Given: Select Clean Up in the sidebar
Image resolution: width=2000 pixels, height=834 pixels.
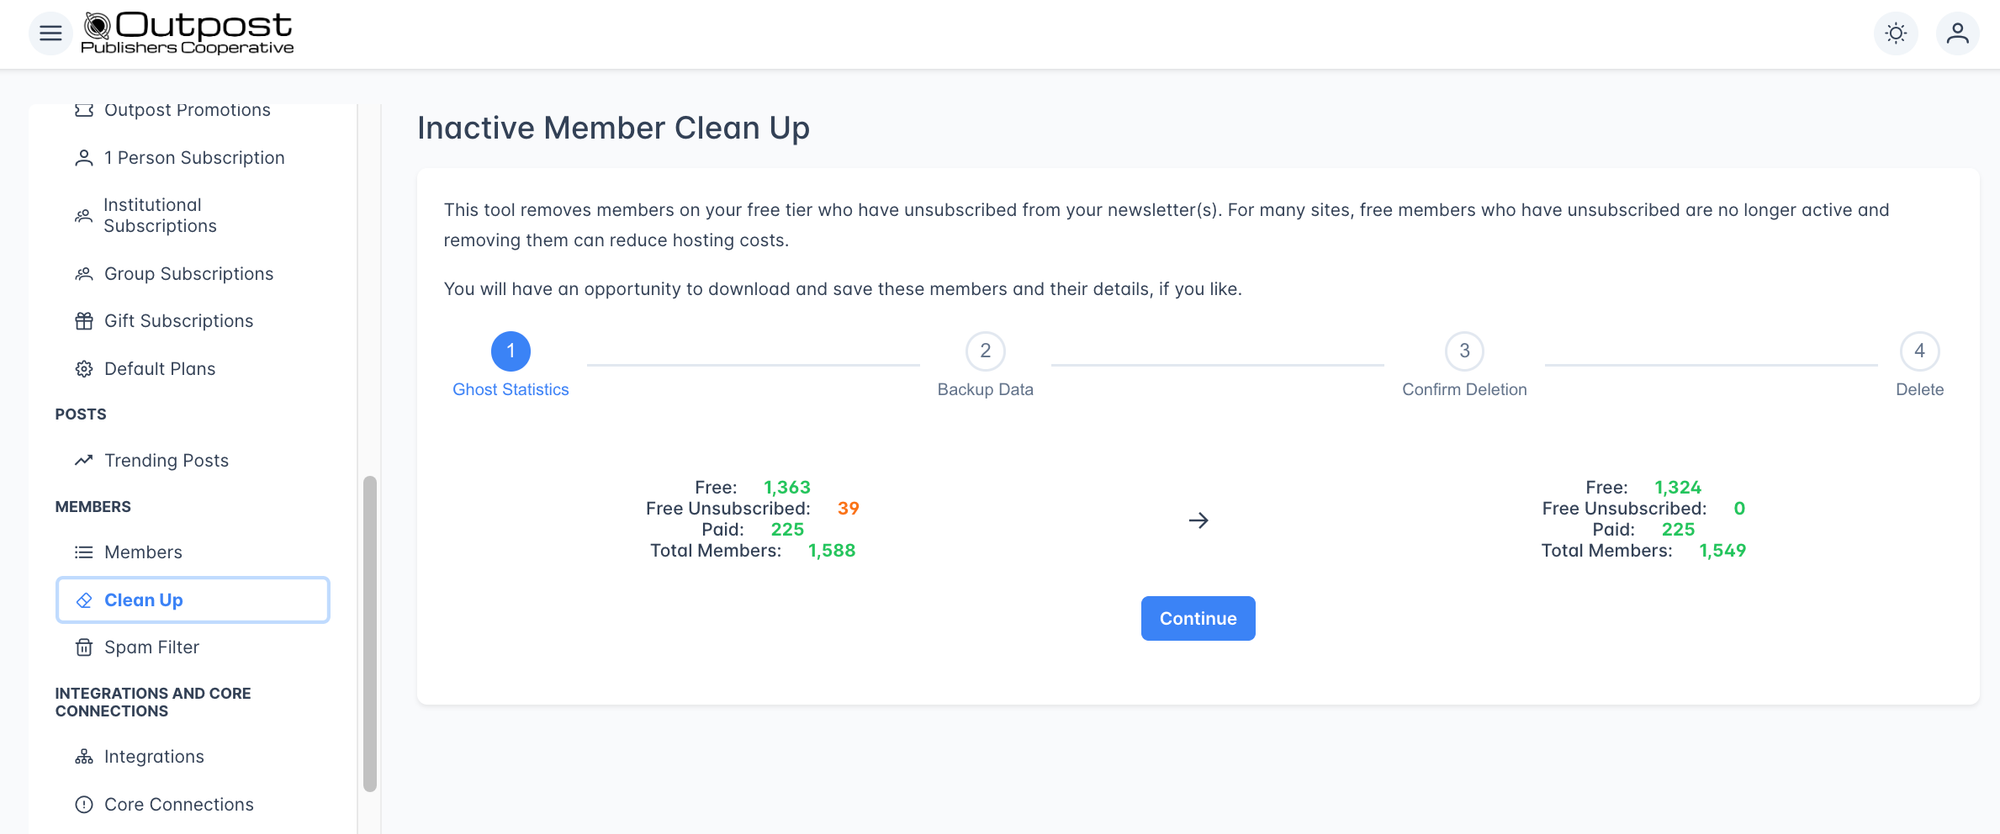Looking at the screenshot, I should 192,600.
